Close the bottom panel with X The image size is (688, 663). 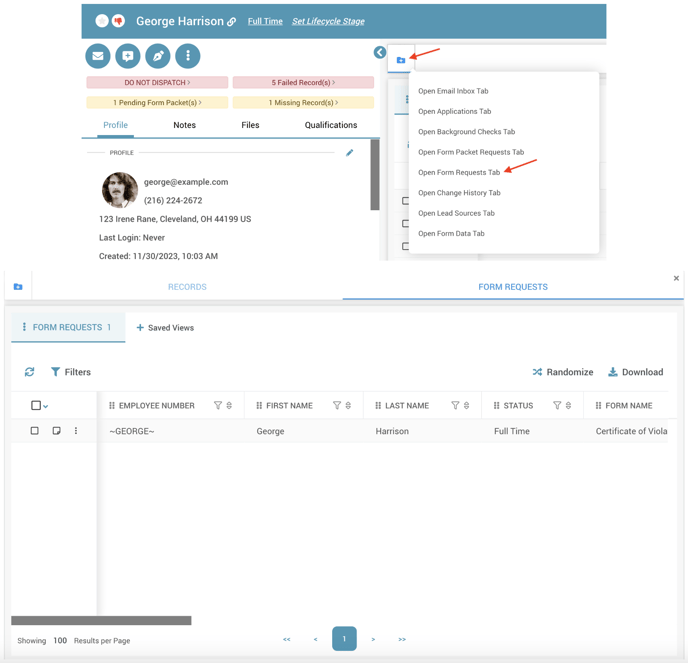pos(676,278)
